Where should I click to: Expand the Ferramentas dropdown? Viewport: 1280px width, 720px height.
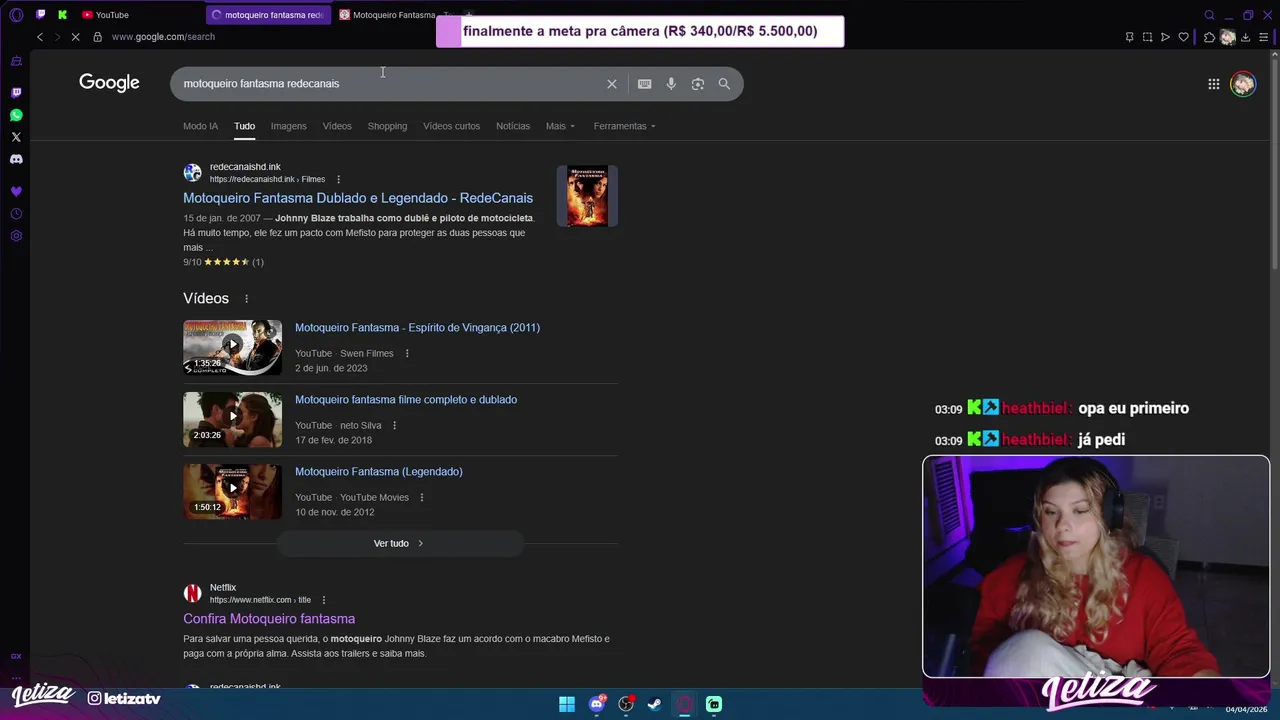point(624,126)
